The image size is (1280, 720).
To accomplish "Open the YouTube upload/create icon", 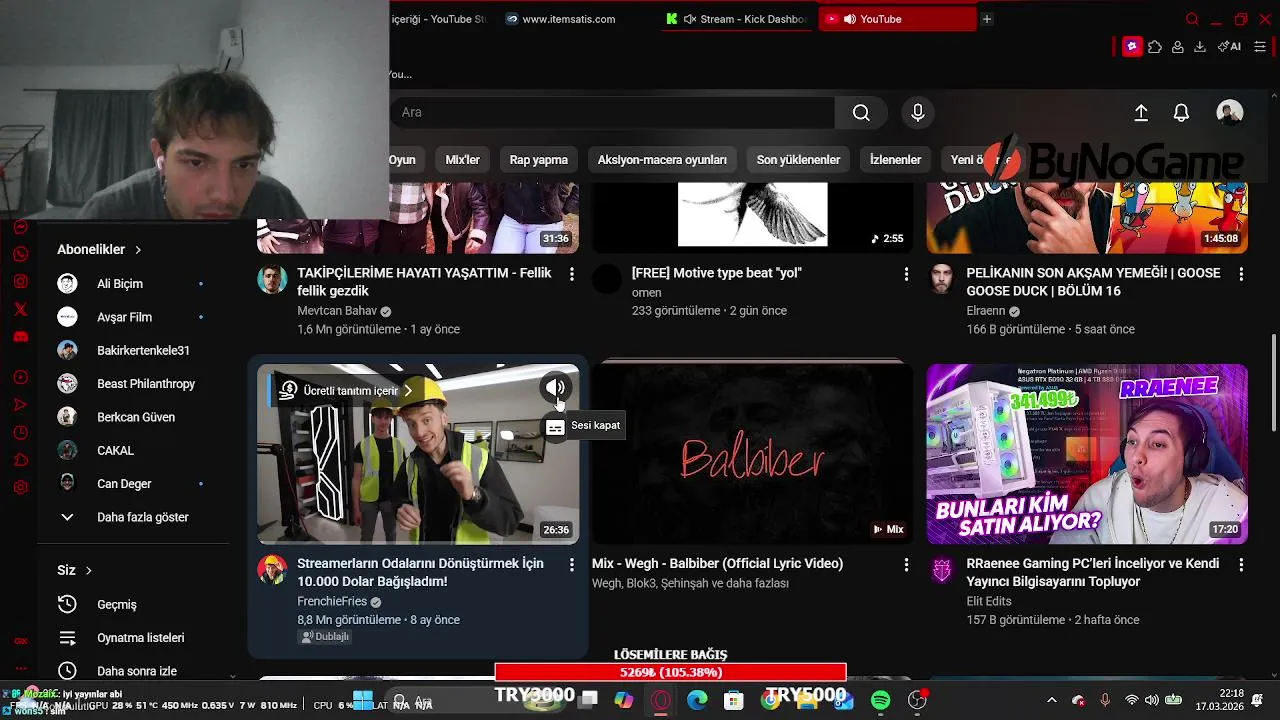I will pos(1141,113).
